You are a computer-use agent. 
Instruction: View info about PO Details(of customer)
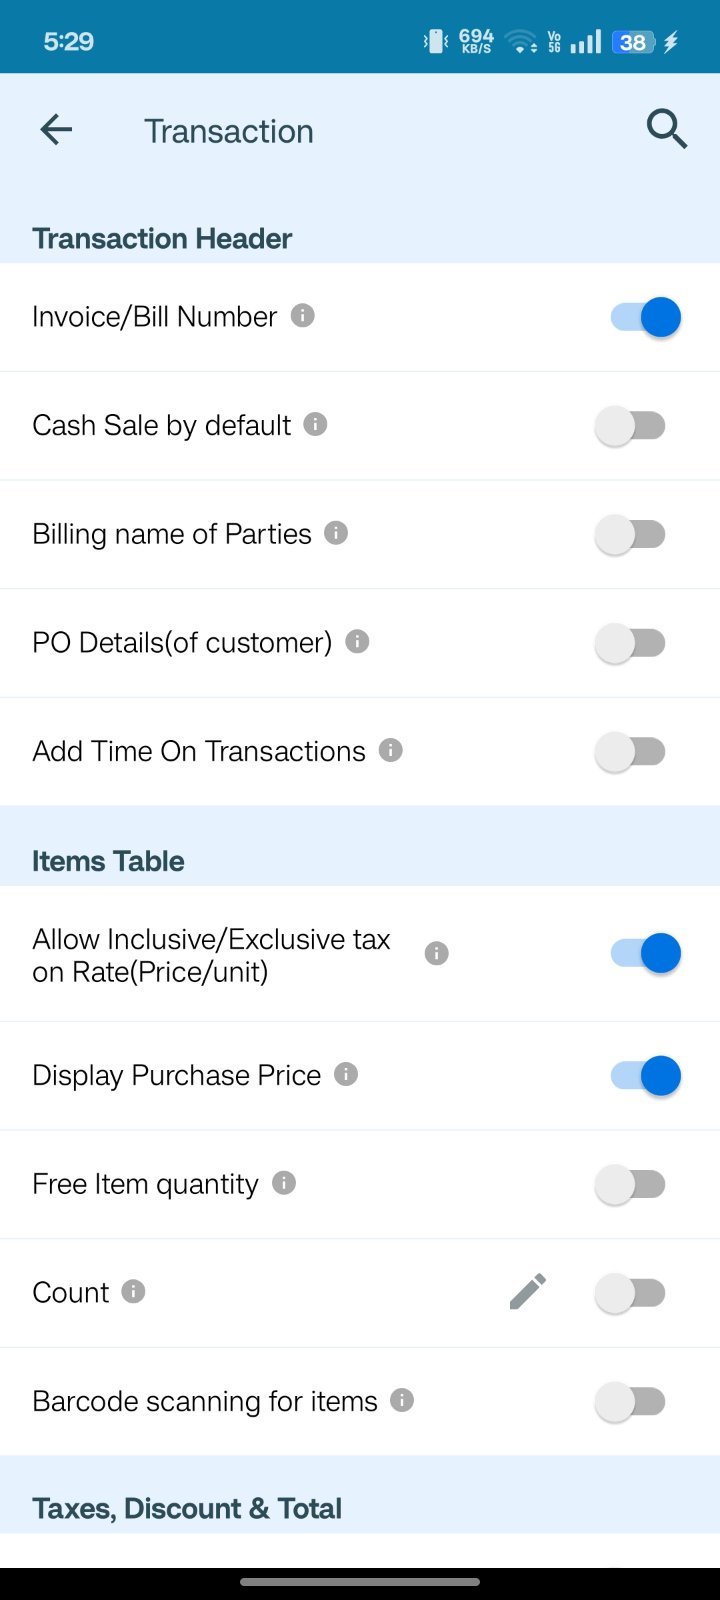point(357,641)
